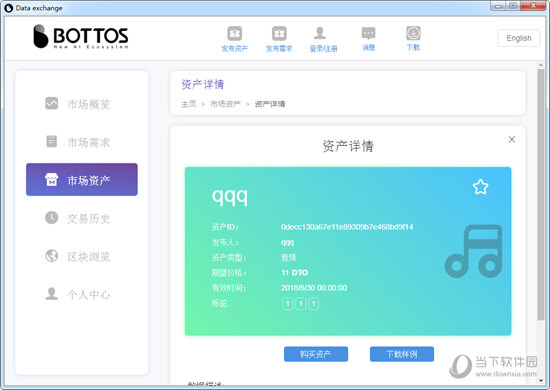
Task: Click the vertical scrollbar thumb
Action: (x=541, y=194)
